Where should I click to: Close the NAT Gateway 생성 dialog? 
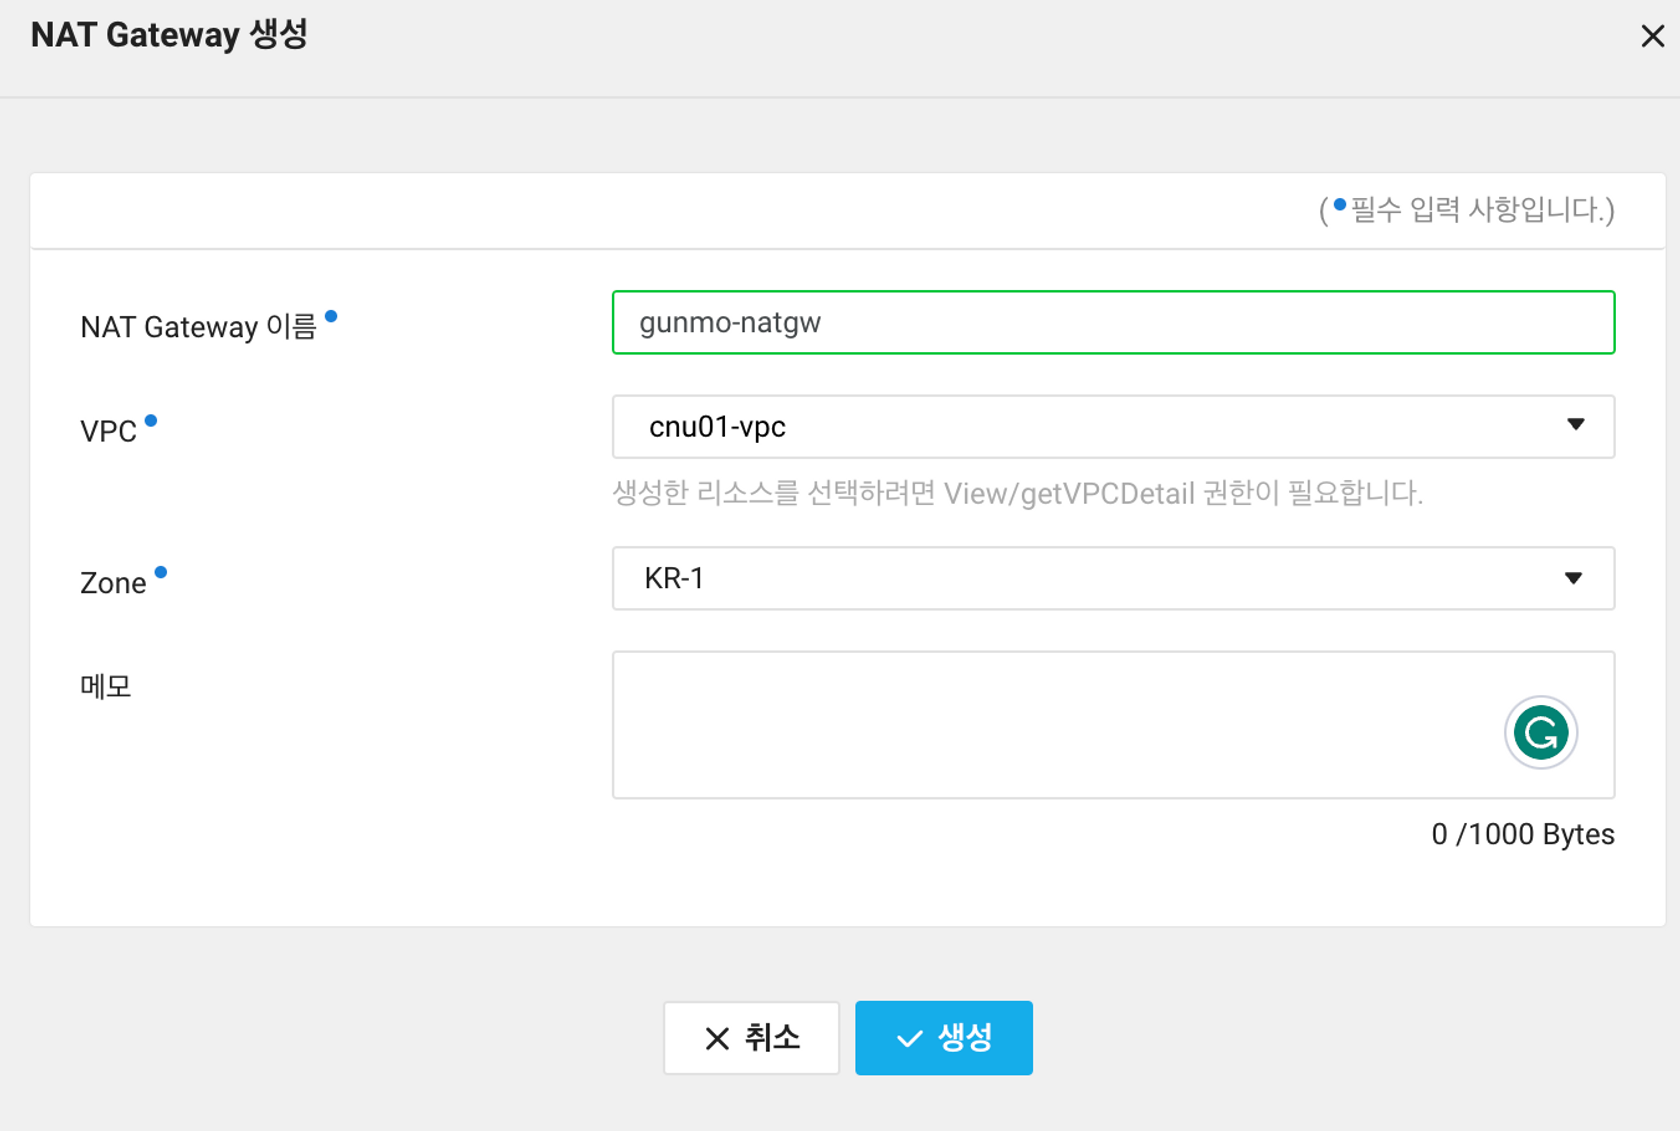[1652, 36]
